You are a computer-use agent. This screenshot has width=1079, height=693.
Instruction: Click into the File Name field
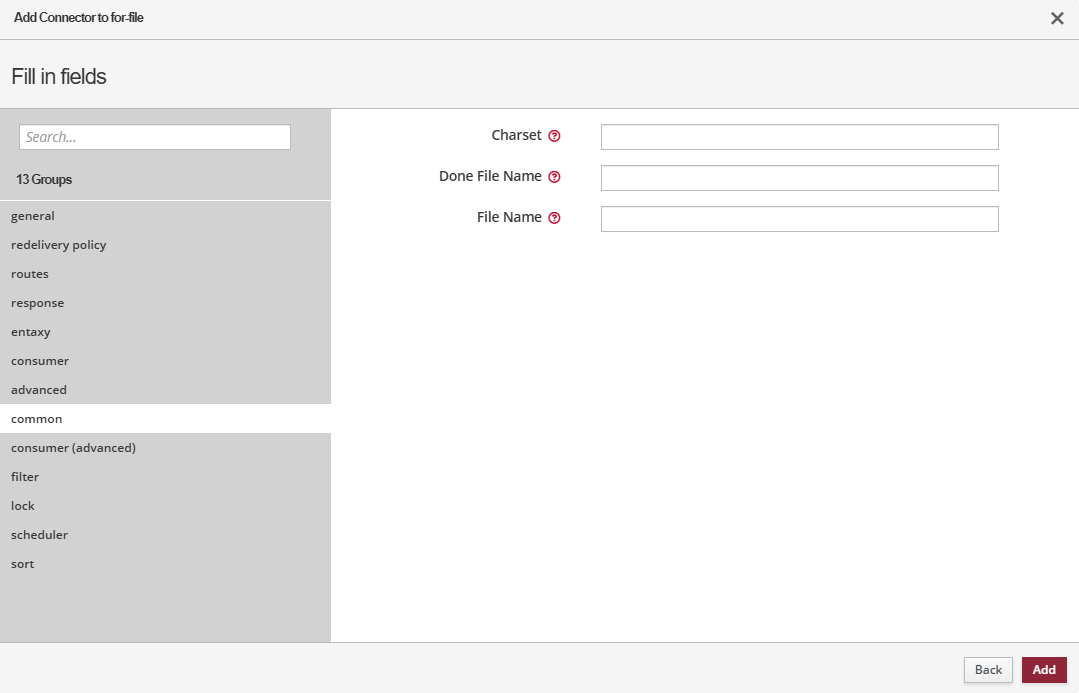(799, 219)
